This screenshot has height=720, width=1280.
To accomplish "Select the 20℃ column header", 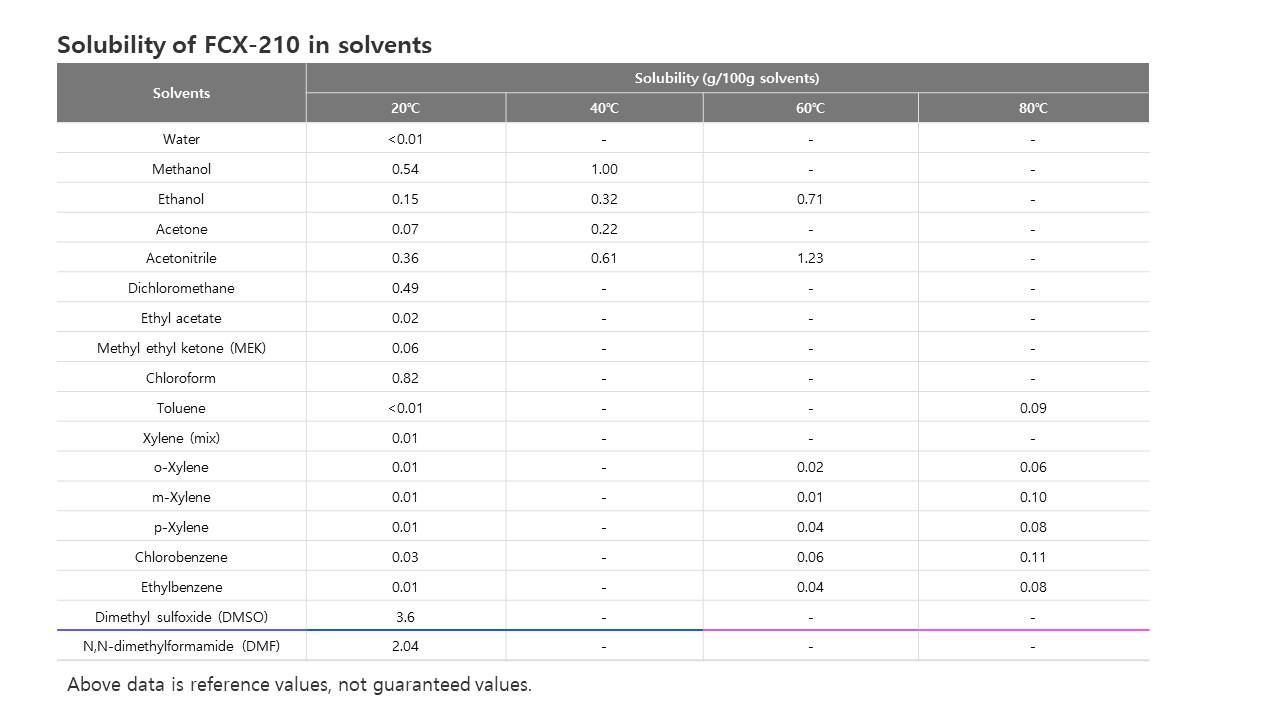I will [x=405, y=108].
